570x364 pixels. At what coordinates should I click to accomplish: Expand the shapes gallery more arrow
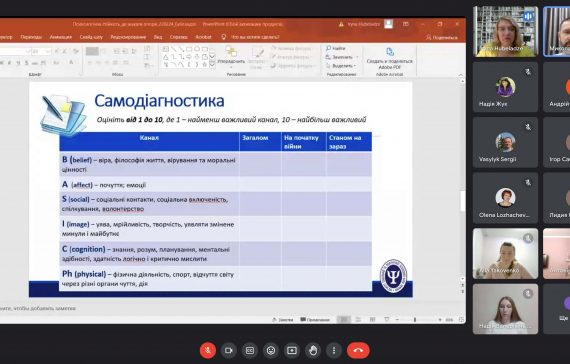[x=212, y=65]
